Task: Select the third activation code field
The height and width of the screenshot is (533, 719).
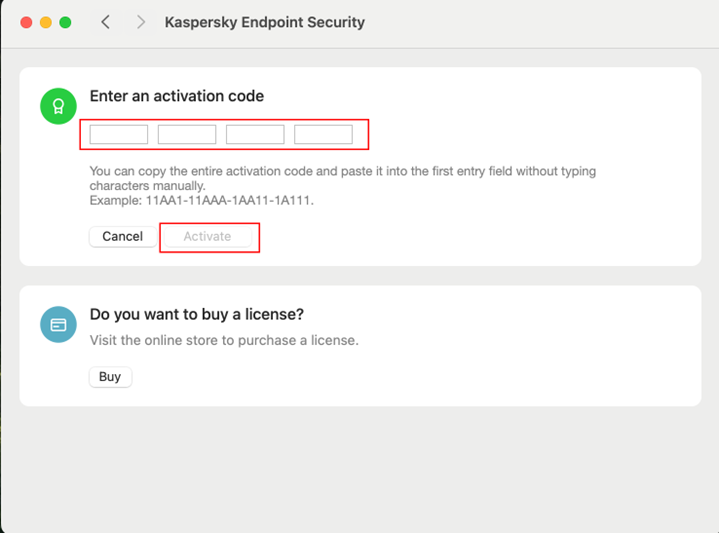Action: pyautogui.click(x=255, y=134)
